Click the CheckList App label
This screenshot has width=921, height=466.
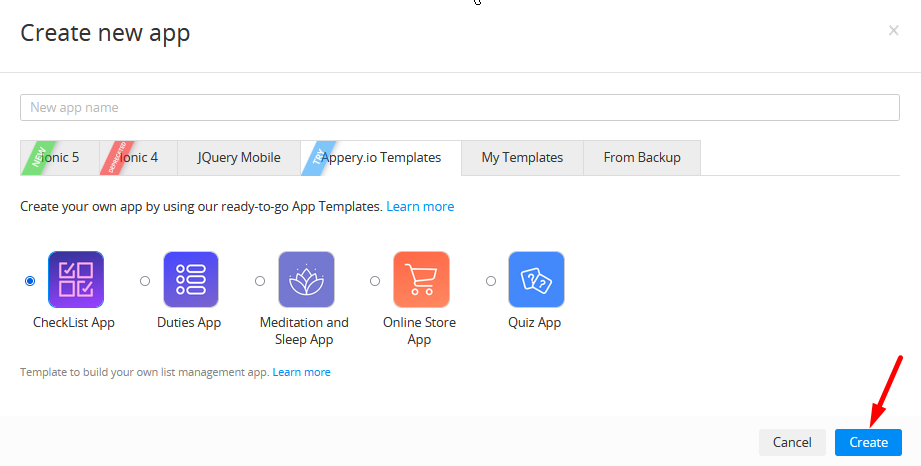(73, 323)
